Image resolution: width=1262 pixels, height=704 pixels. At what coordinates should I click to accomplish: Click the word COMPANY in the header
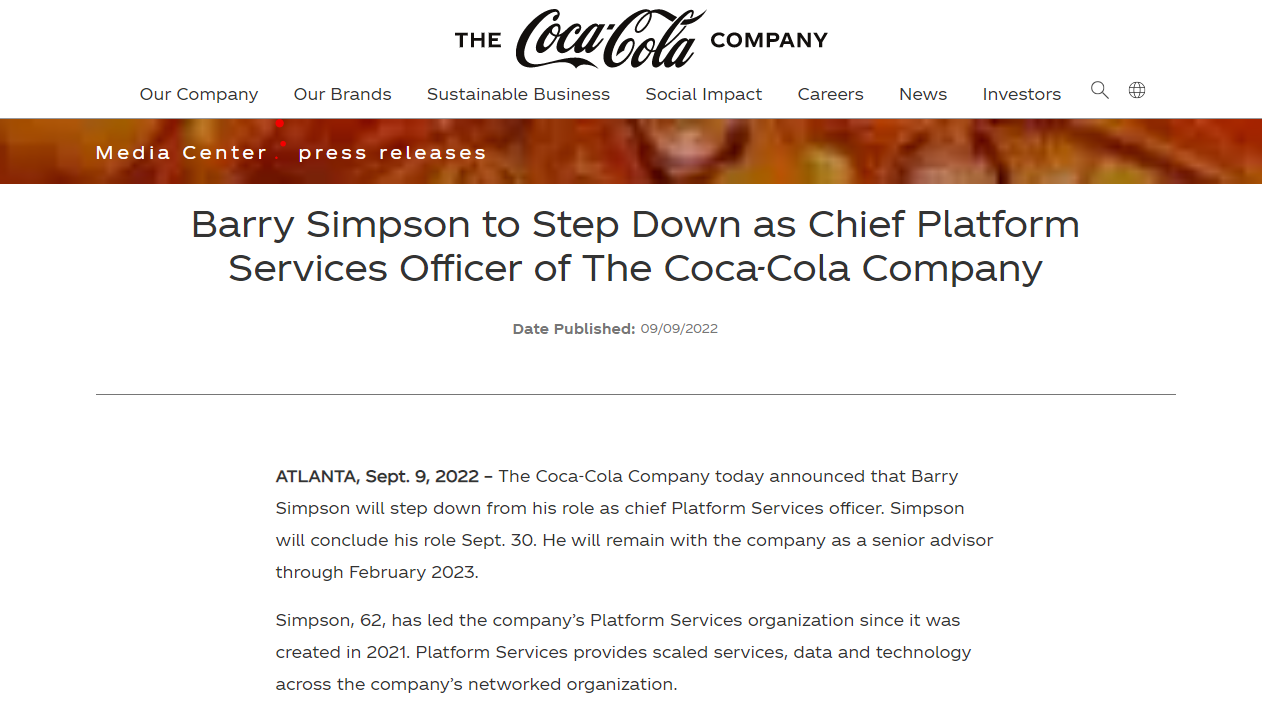click(768, 40)
